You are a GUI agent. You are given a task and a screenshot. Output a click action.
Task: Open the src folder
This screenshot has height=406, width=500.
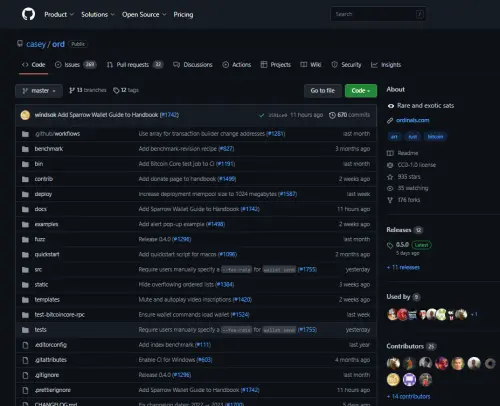pyautogui.click(x=38, y=269)
